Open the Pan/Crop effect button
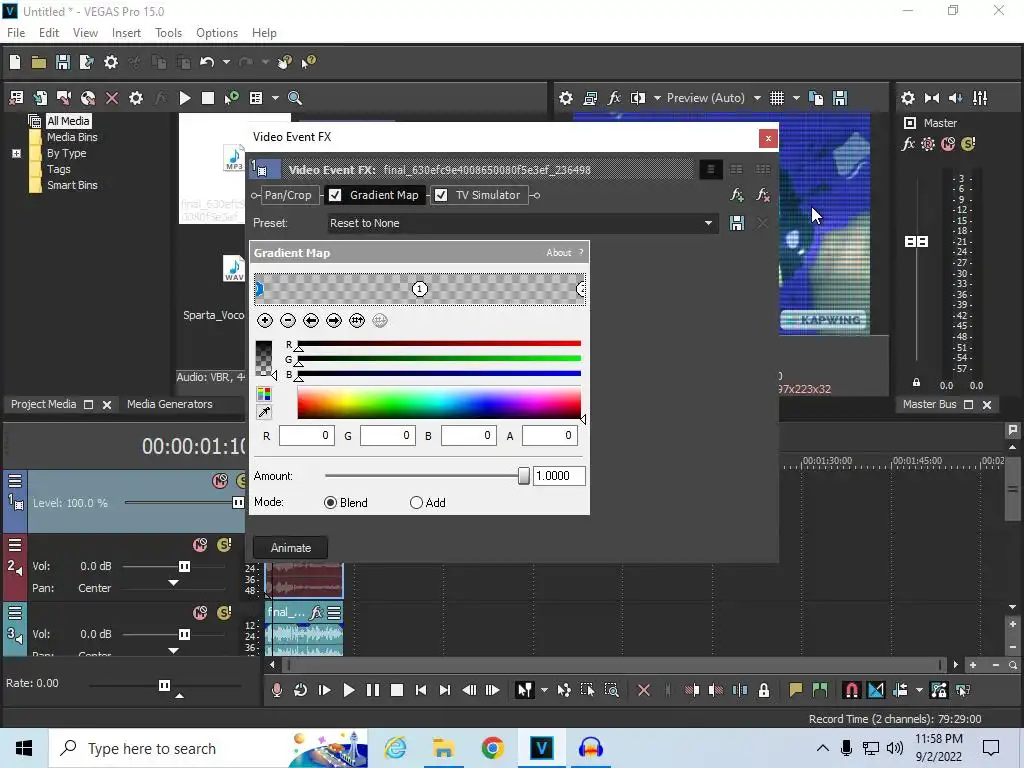Image resolution: width=1024 pixels, height=768 pixels. 288,195
